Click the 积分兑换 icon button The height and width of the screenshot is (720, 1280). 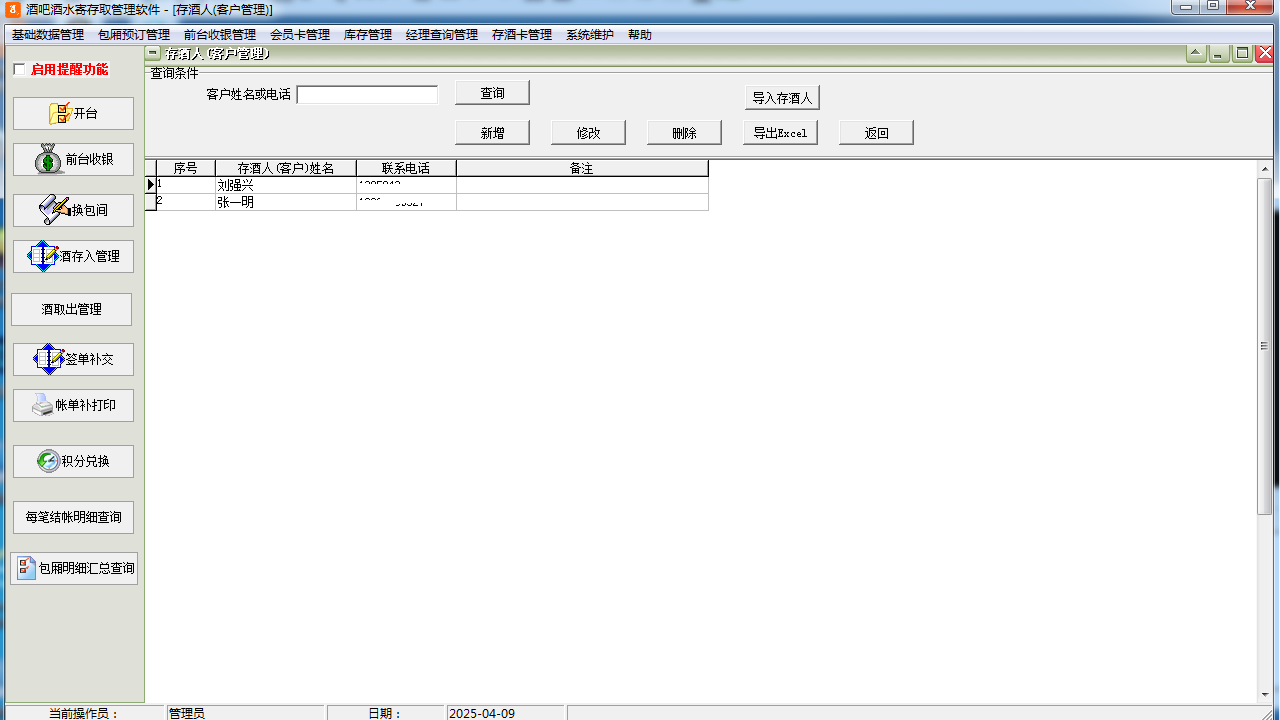click(x=48, y=461)
